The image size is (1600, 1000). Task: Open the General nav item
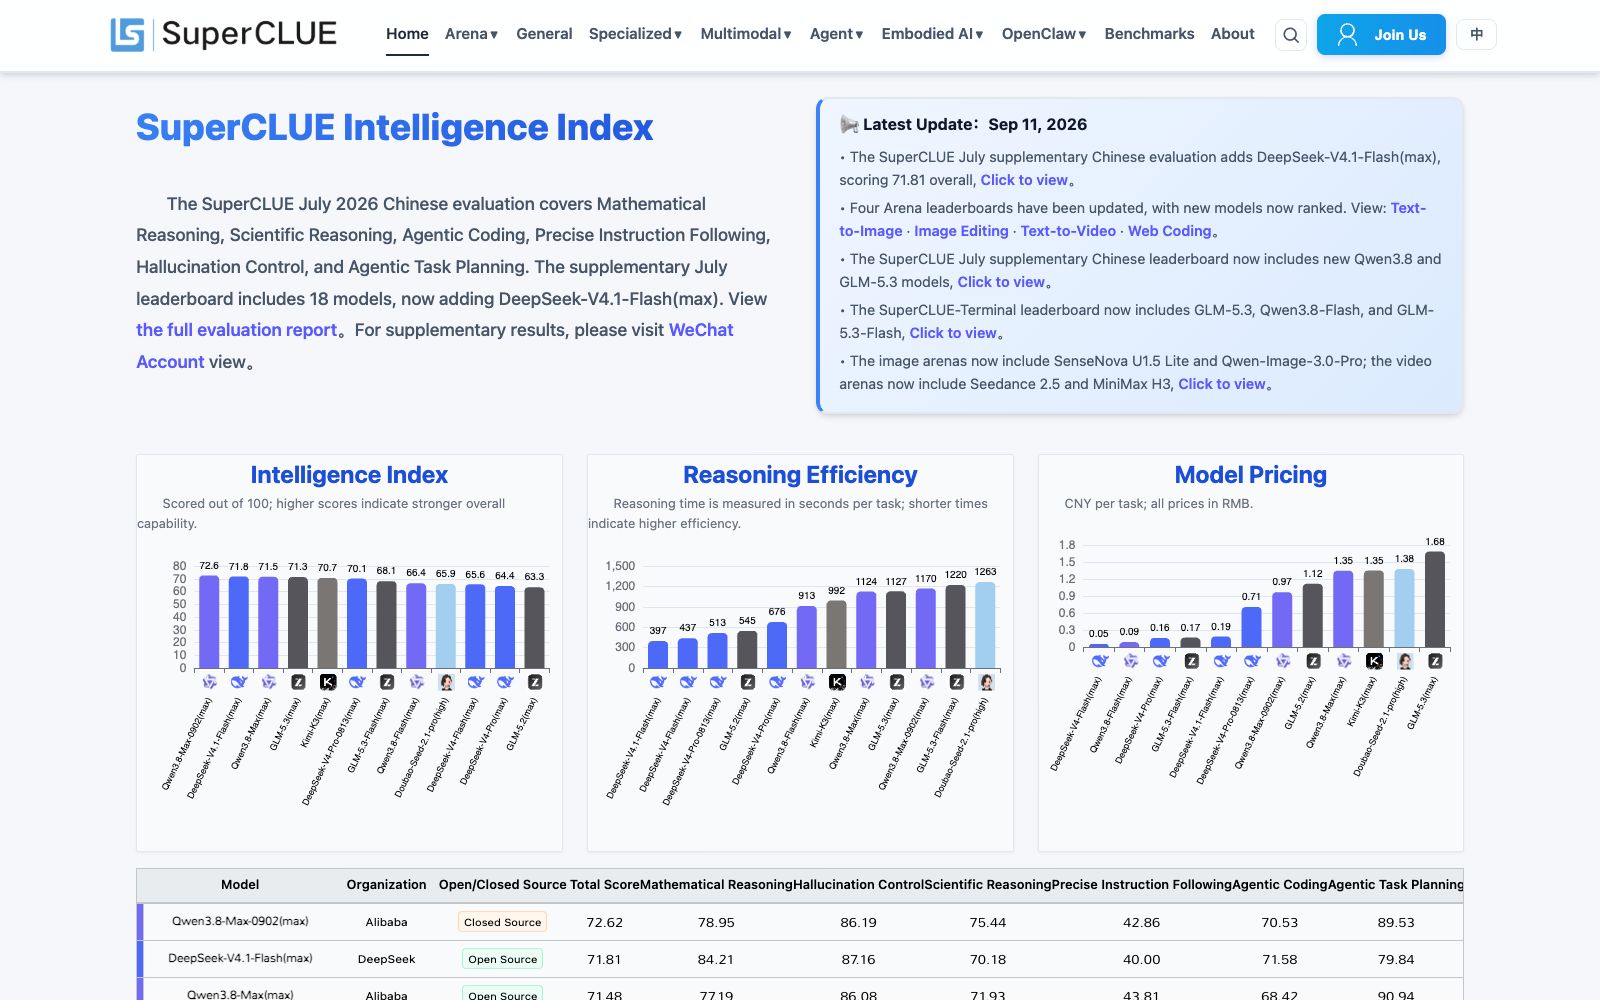click(544, 34)
